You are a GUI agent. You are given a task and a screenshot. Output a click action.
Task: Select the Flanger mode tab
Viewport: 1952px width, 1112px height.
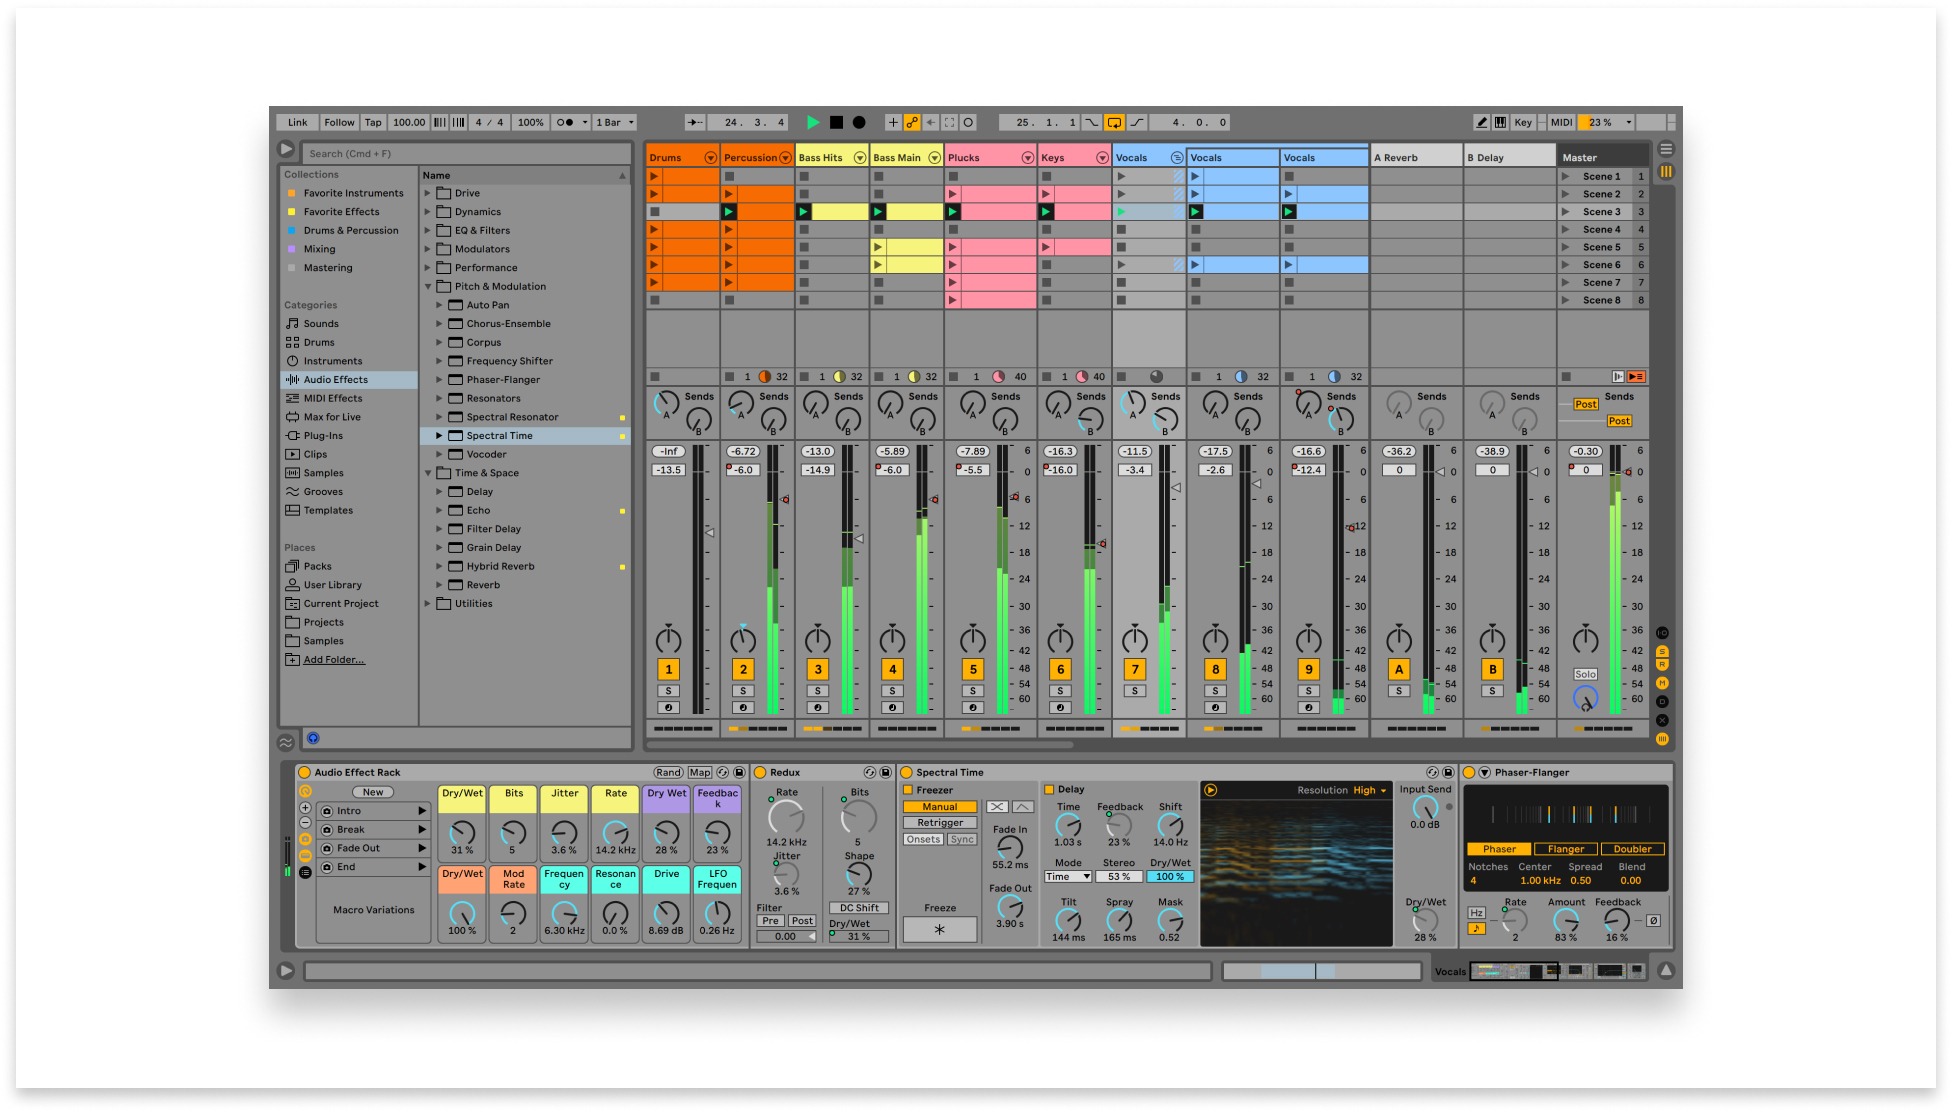[x=1565, y=849]
